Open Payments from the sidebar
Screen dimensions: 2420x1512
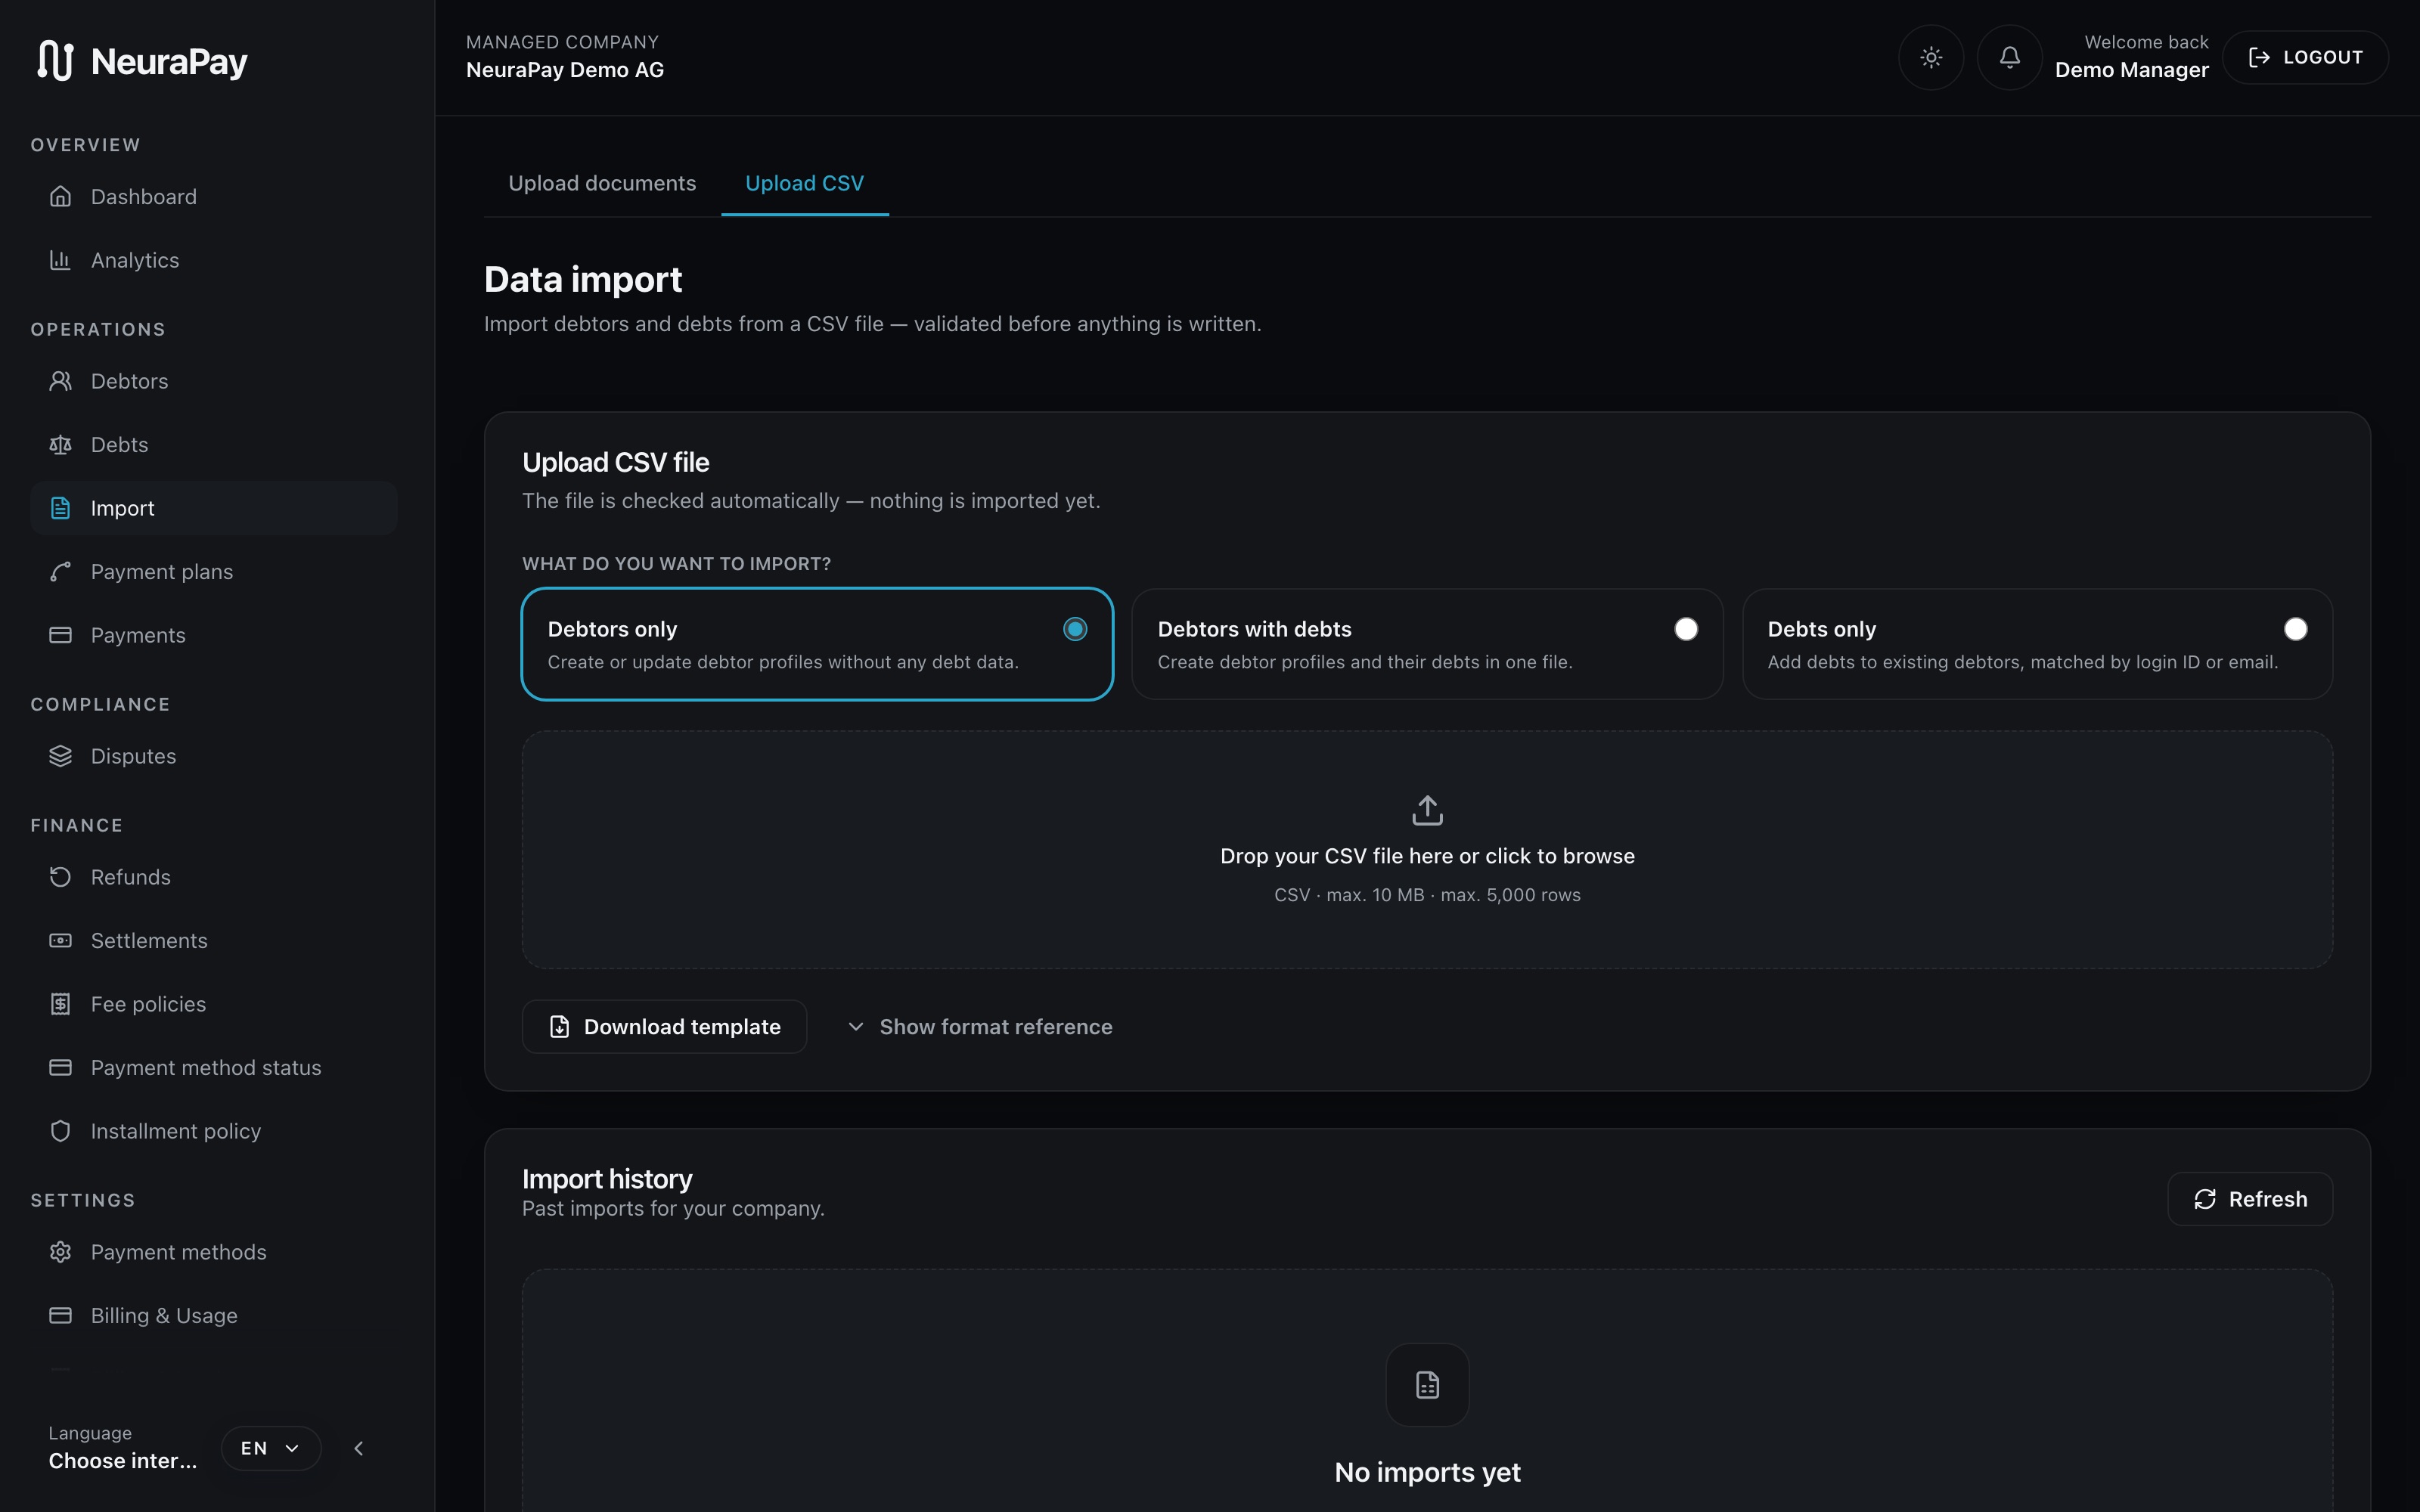pyautogui.click(x=214, y=635)
